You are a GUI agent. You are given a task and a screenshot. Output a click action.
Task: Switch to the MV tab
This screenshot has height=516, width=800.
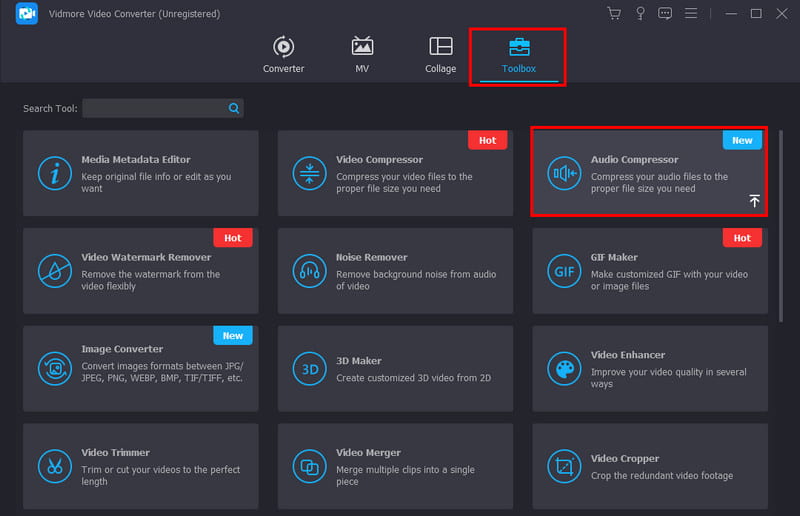pyautogui.click(x=362, y=55)
